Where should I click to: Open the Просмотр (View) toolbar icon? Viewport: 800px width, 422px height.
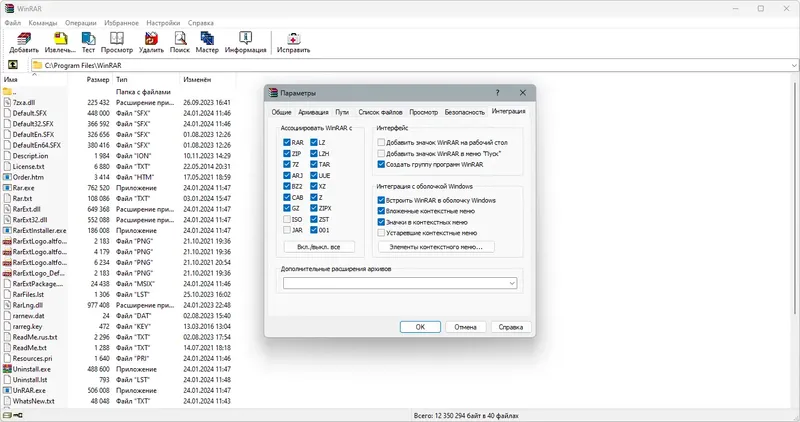pos(117,38)
